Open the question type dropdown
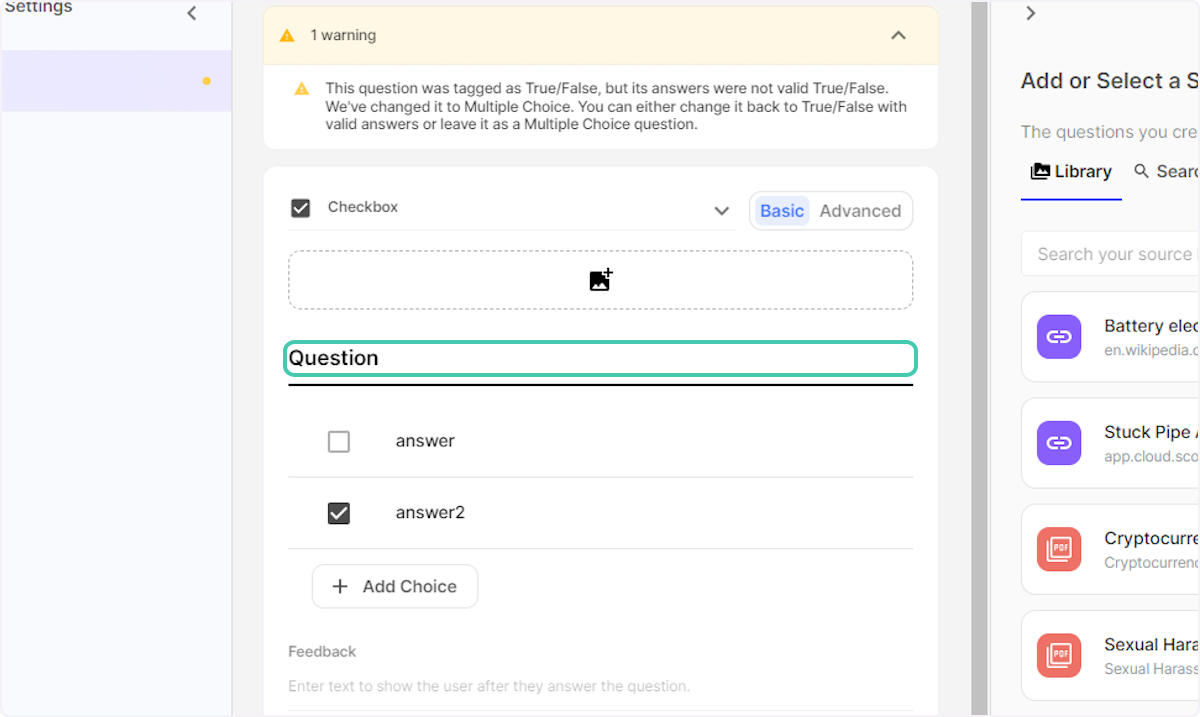The height and width of the screenshot is (717, 1200). [x=721, y=211]
